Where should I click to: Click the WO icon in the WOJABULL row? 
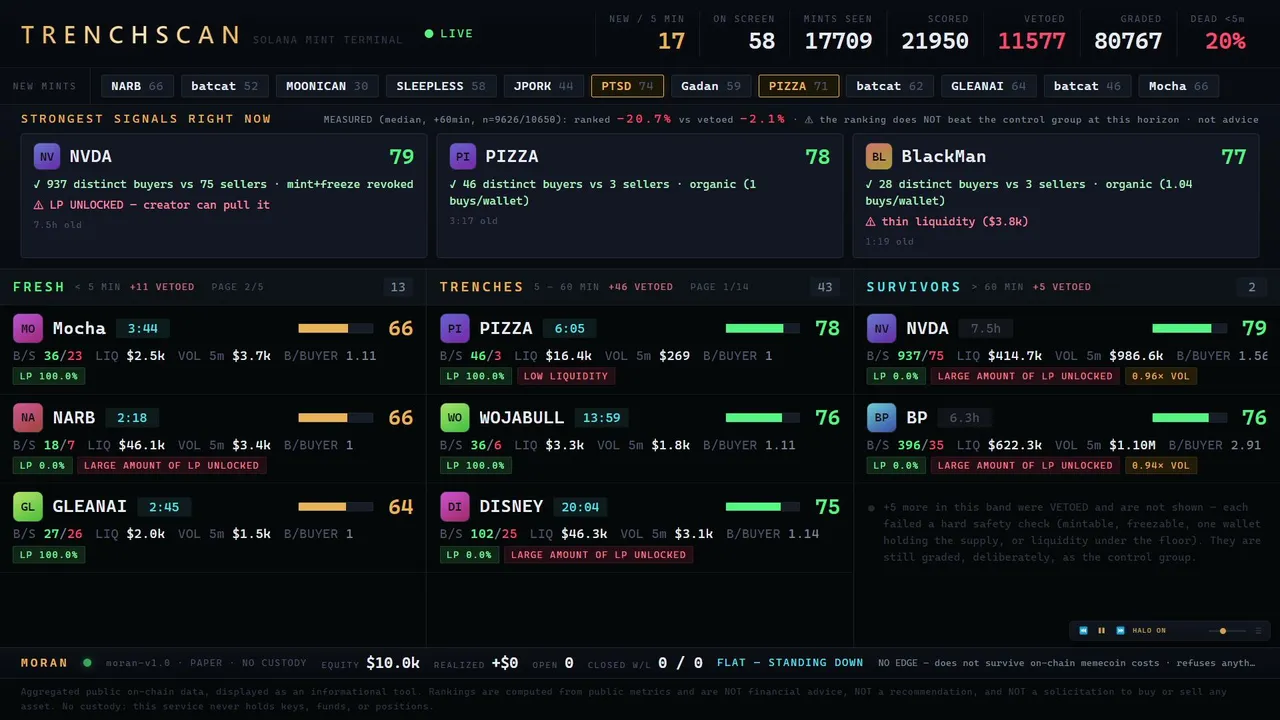pos(455,418)
